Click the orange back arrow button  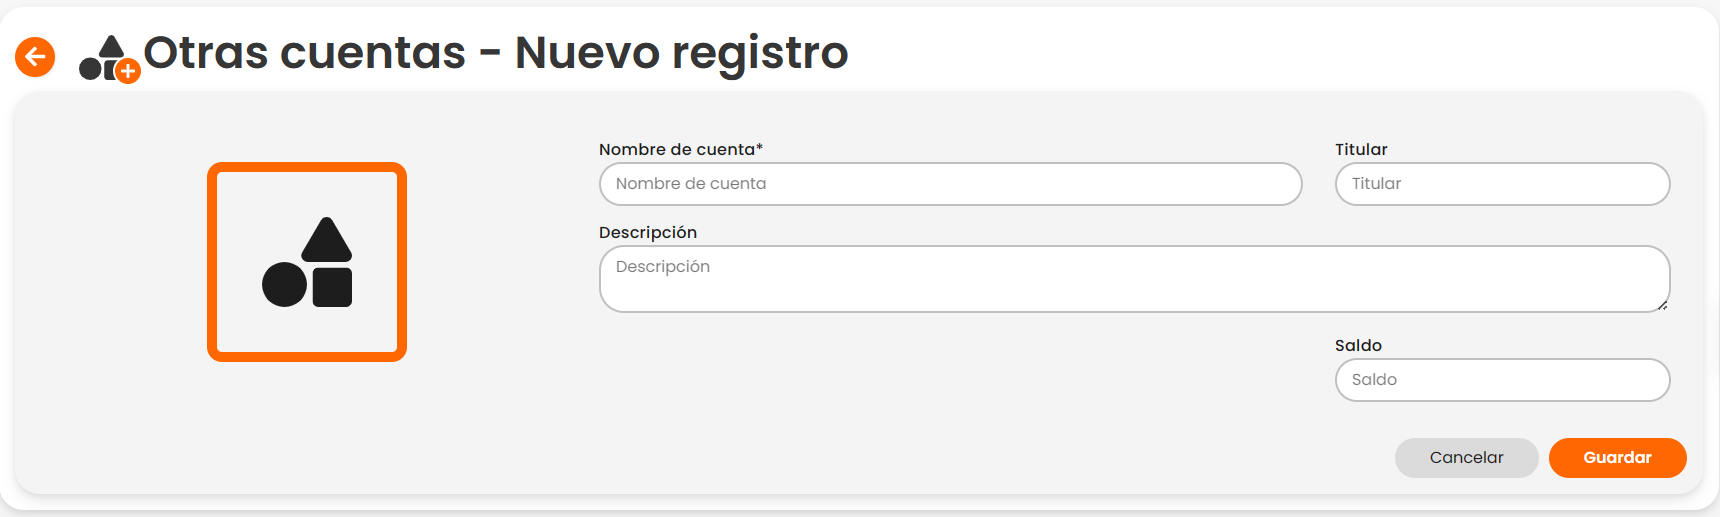click(35, 57)
